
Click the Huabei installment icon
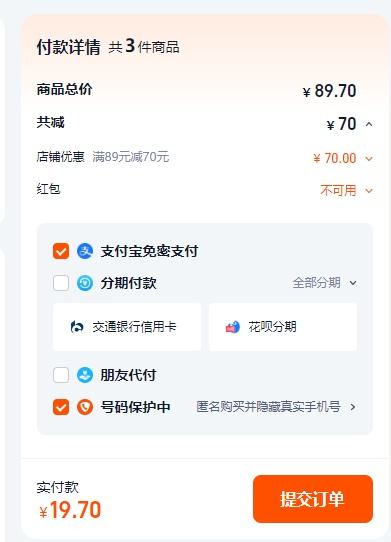(233, 327)
